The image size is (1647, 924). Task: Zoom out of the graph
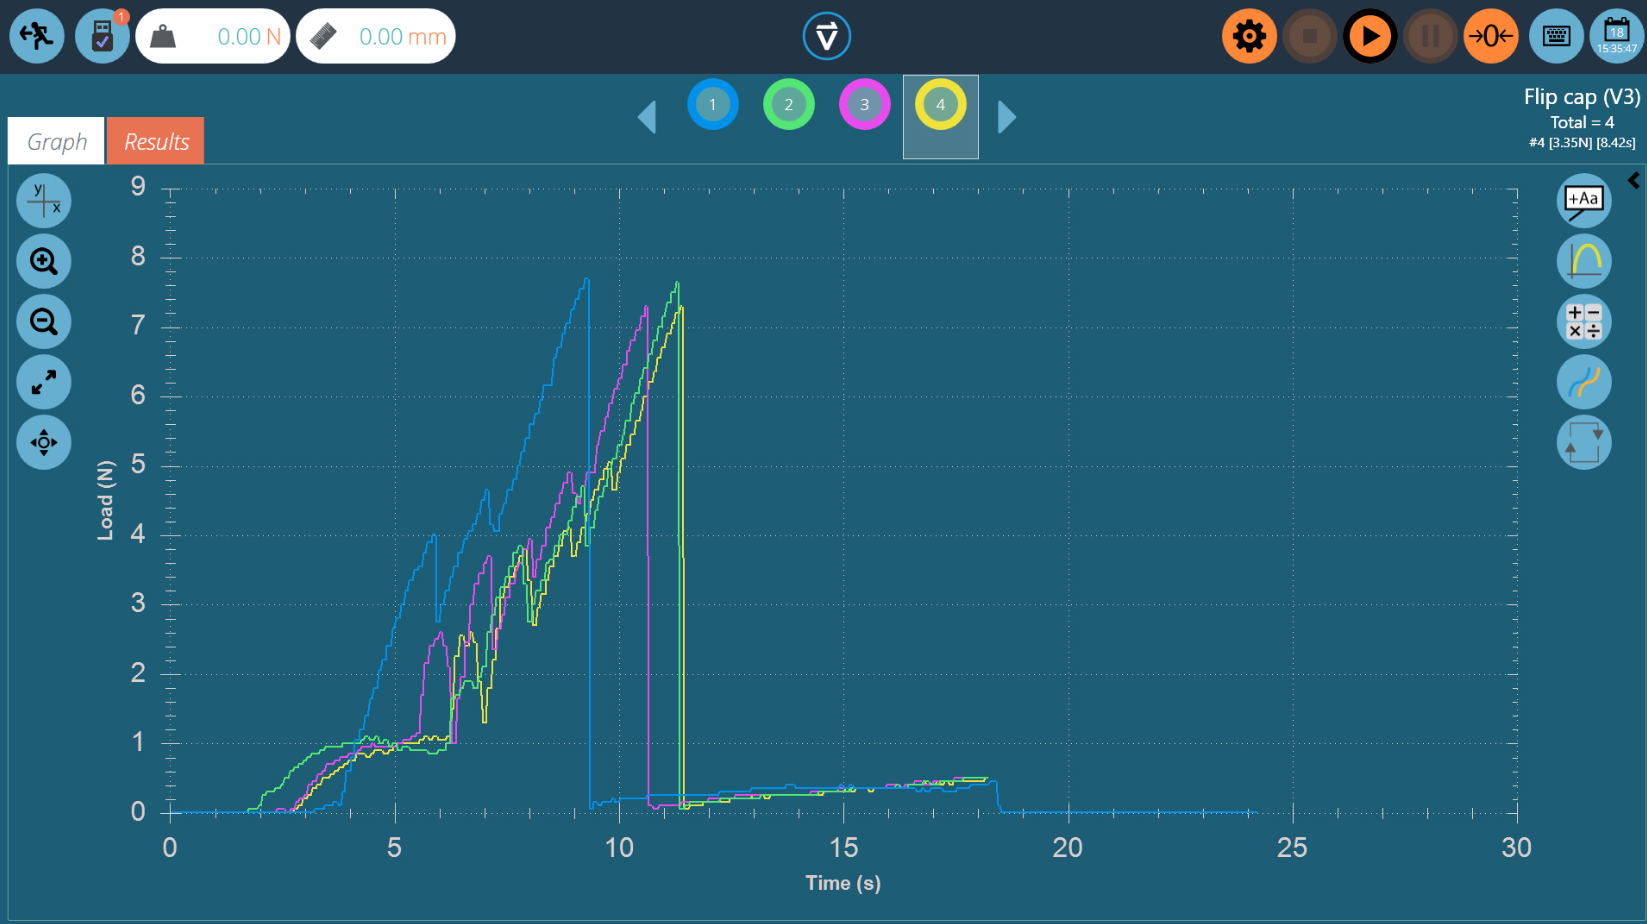coord(44,322)
